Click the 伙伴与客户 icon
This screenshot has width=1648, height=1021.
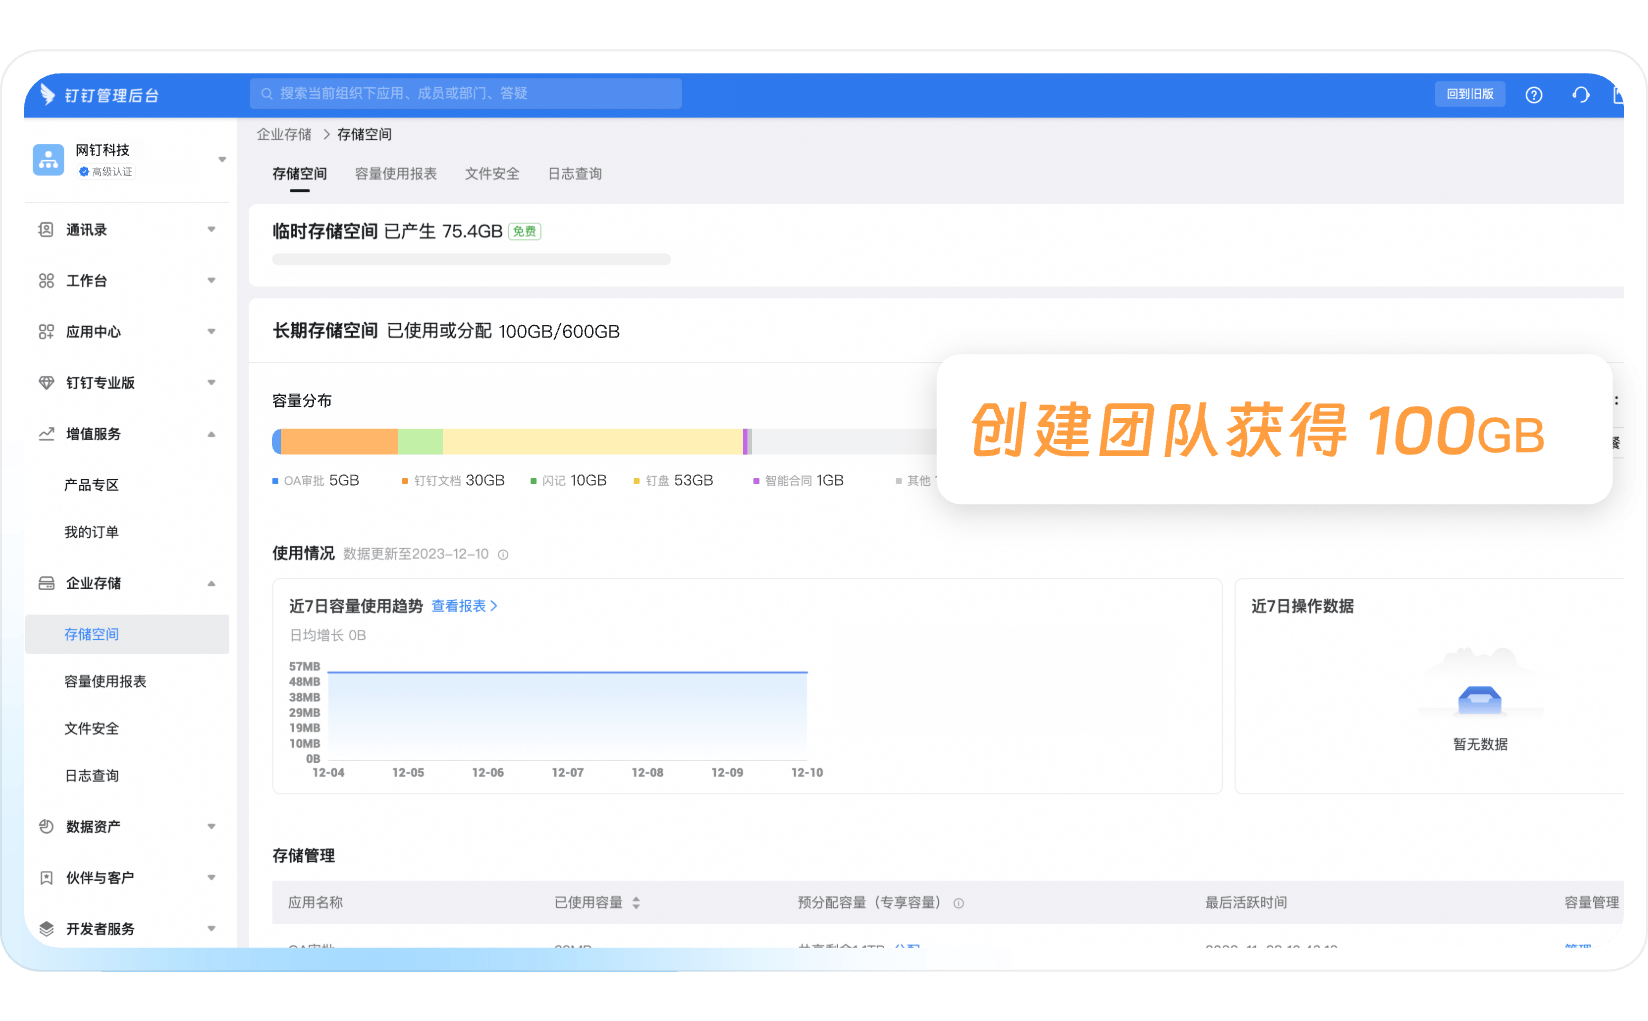[x=46, y=878]
